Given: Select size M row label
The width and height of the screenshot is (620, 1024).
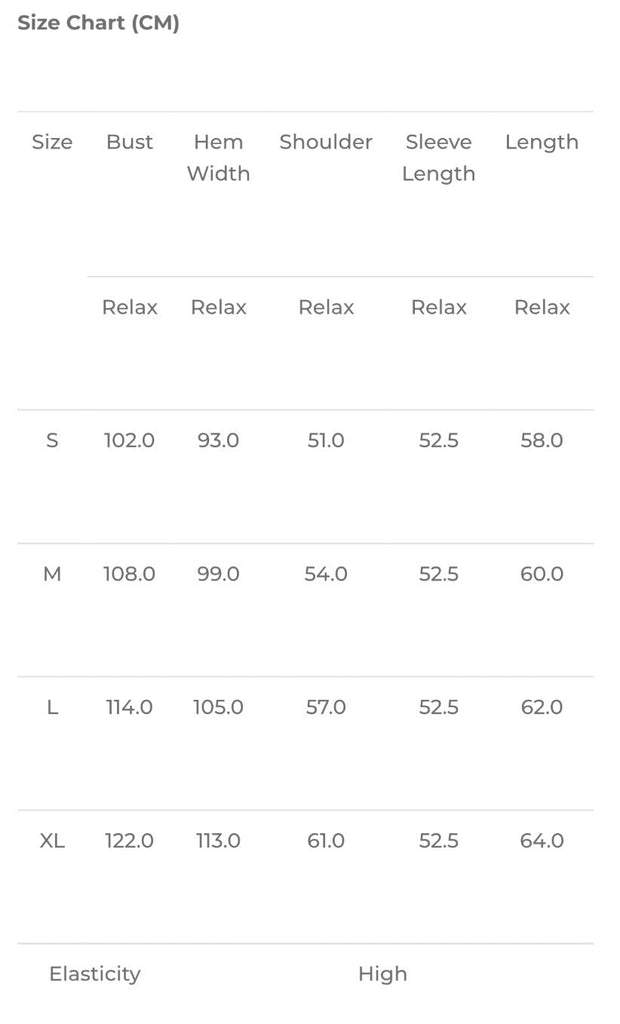Looking at the screenshot, I should (x=52, y=574).
